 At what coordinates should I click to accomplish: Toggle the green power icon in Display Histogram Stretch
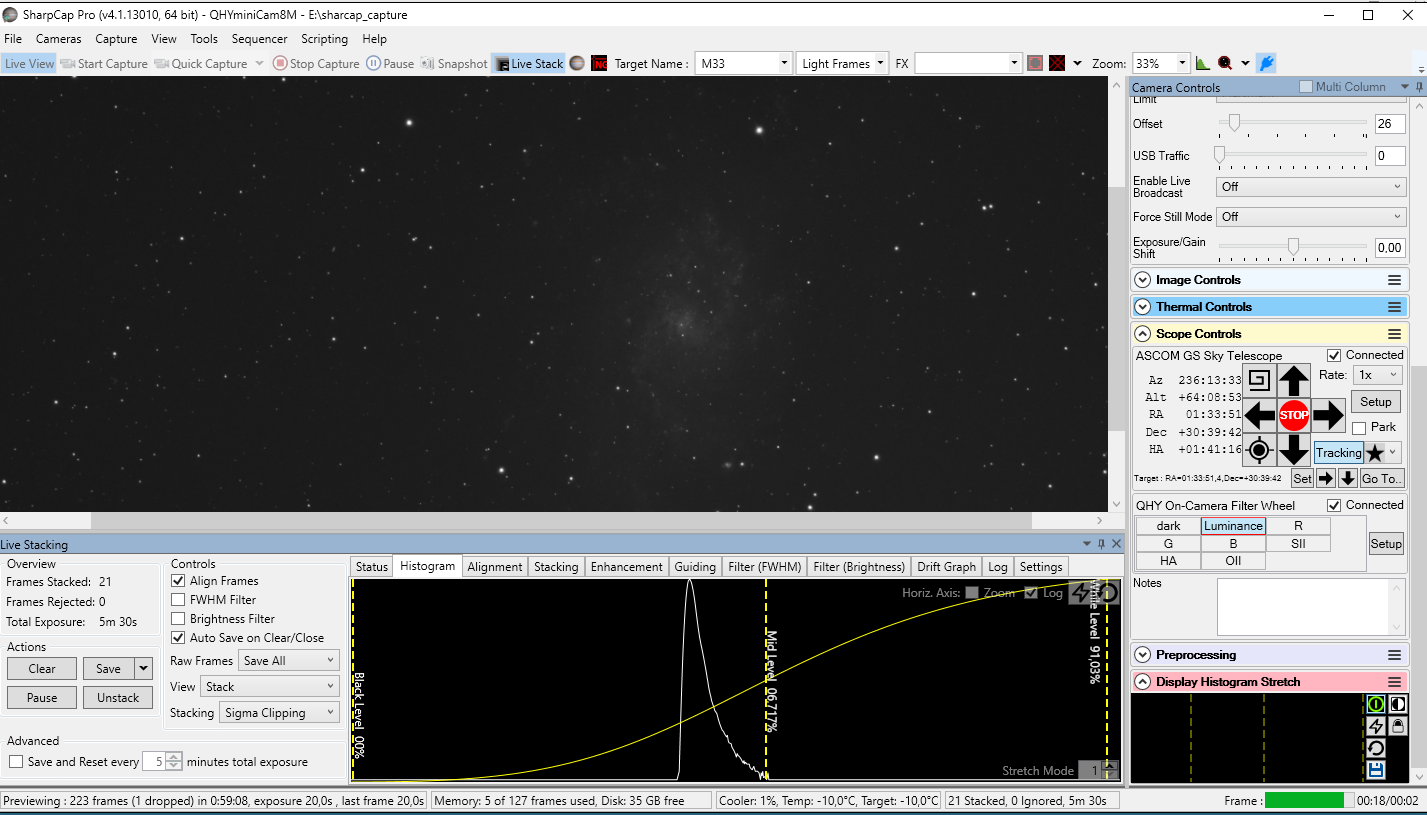click(x=1376, y=705)
